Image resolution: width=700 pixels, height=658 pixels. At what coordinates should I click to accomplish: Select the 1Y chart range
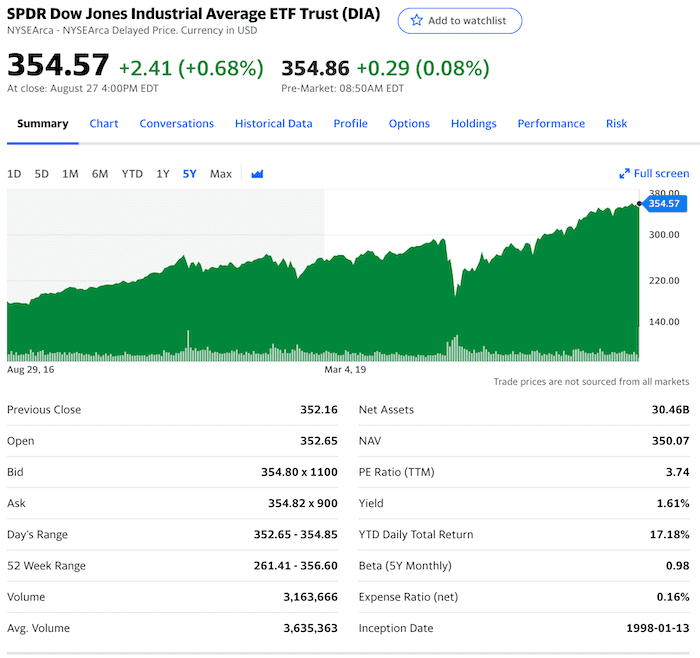[x=163, y=174]
